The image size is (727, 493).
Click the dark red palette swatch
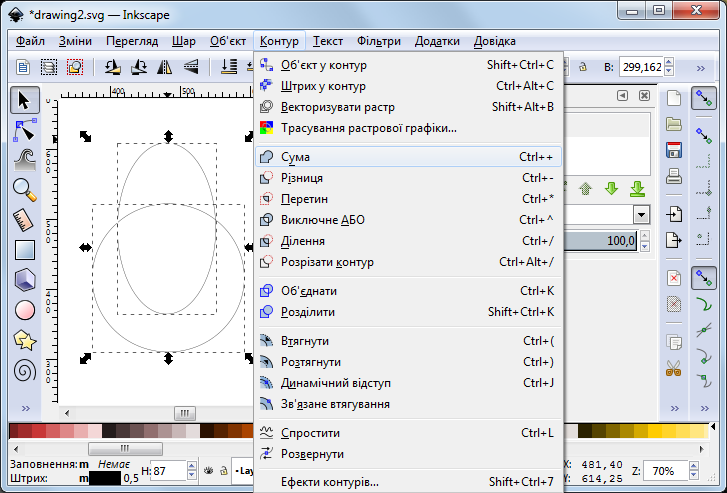pyautogui.click(x=16, y=431)
